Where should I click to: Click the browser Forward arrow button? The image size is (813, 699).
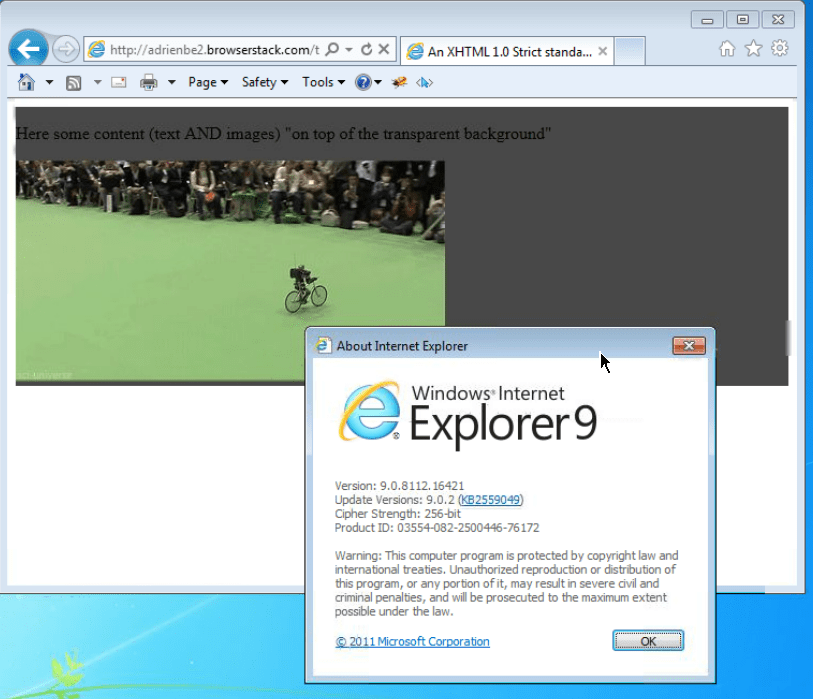[x=66, y=50]
